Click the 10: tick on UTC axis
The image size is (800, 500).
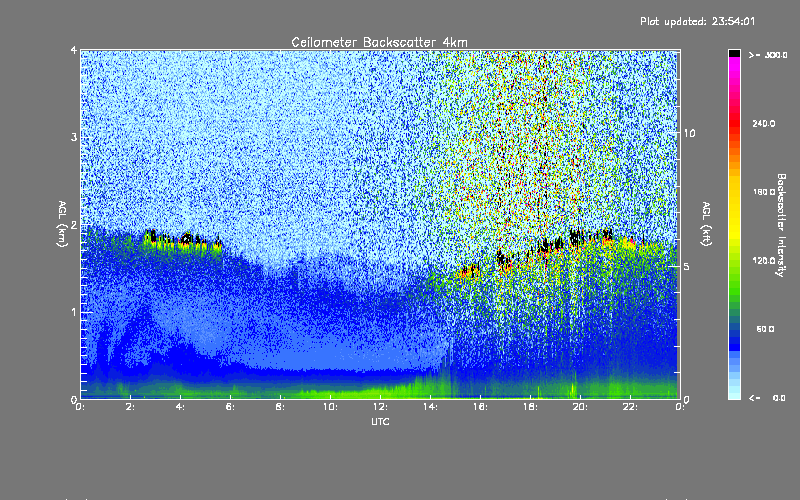click(x=330, y=407)
